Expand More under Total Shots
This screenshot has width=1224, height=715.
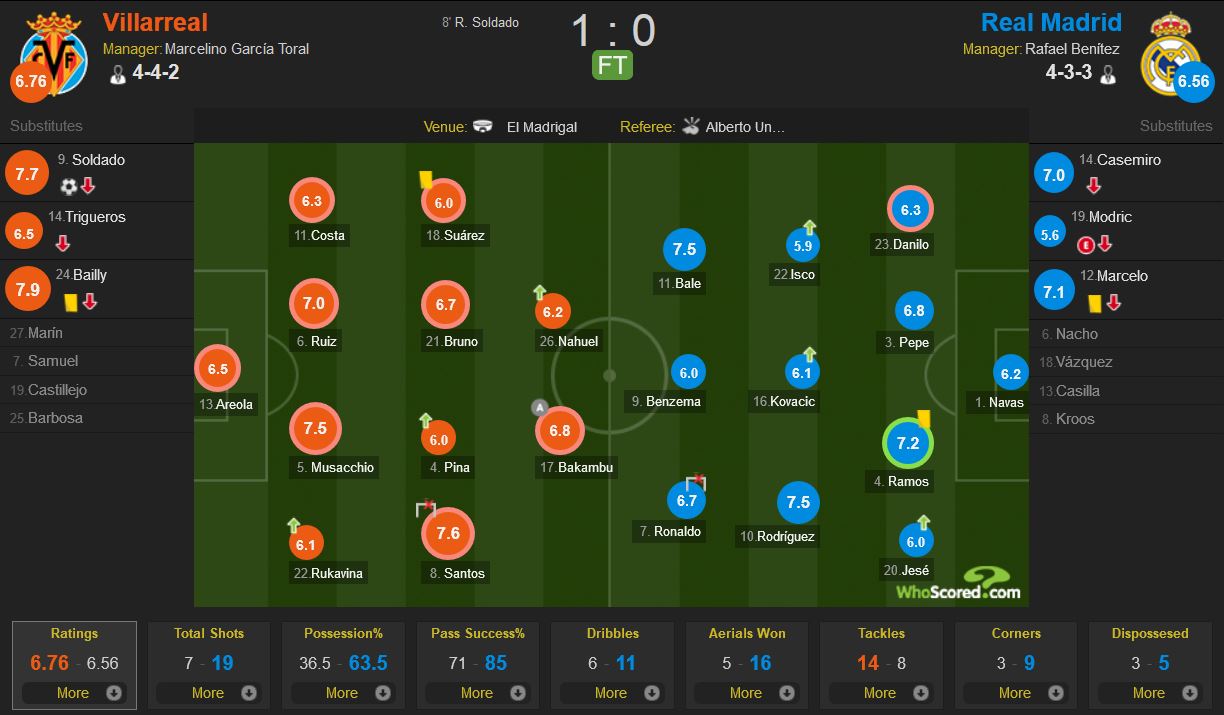coord(208,693)
